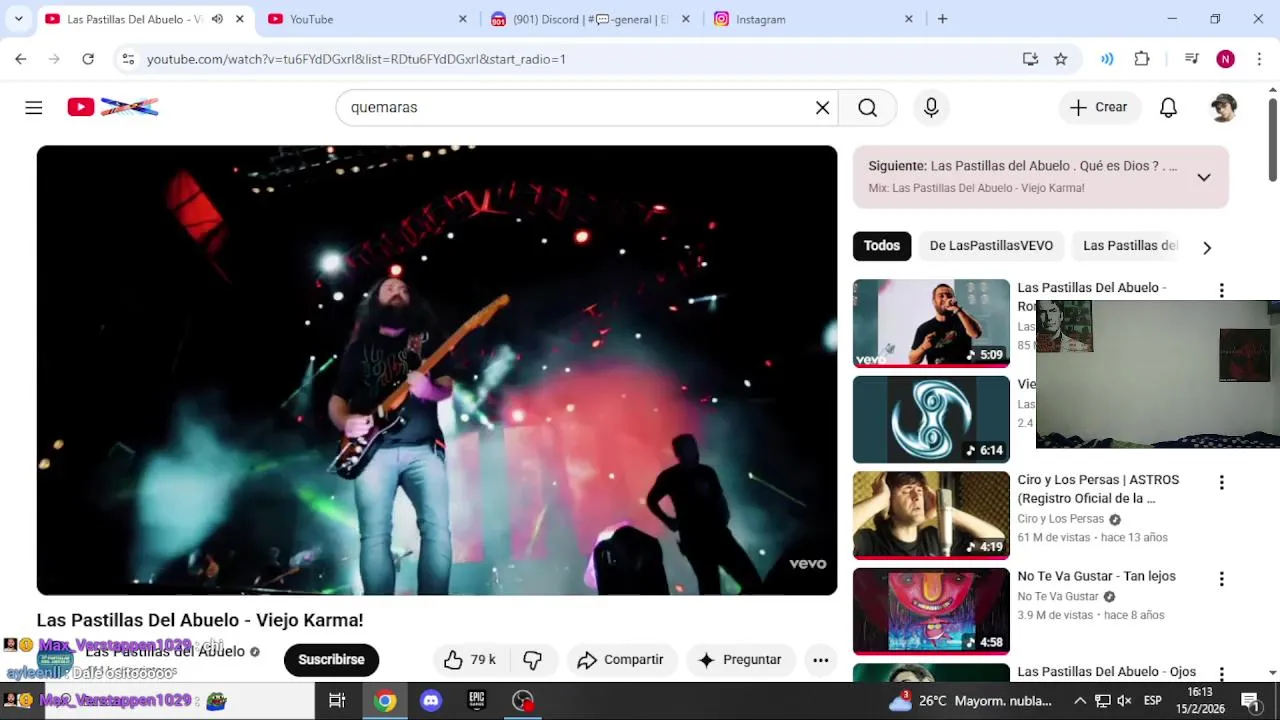The width and height of the screenshot is (1280, 720).
Task: Open Google Chrome from the taskbar
Action: coord(384,701)
